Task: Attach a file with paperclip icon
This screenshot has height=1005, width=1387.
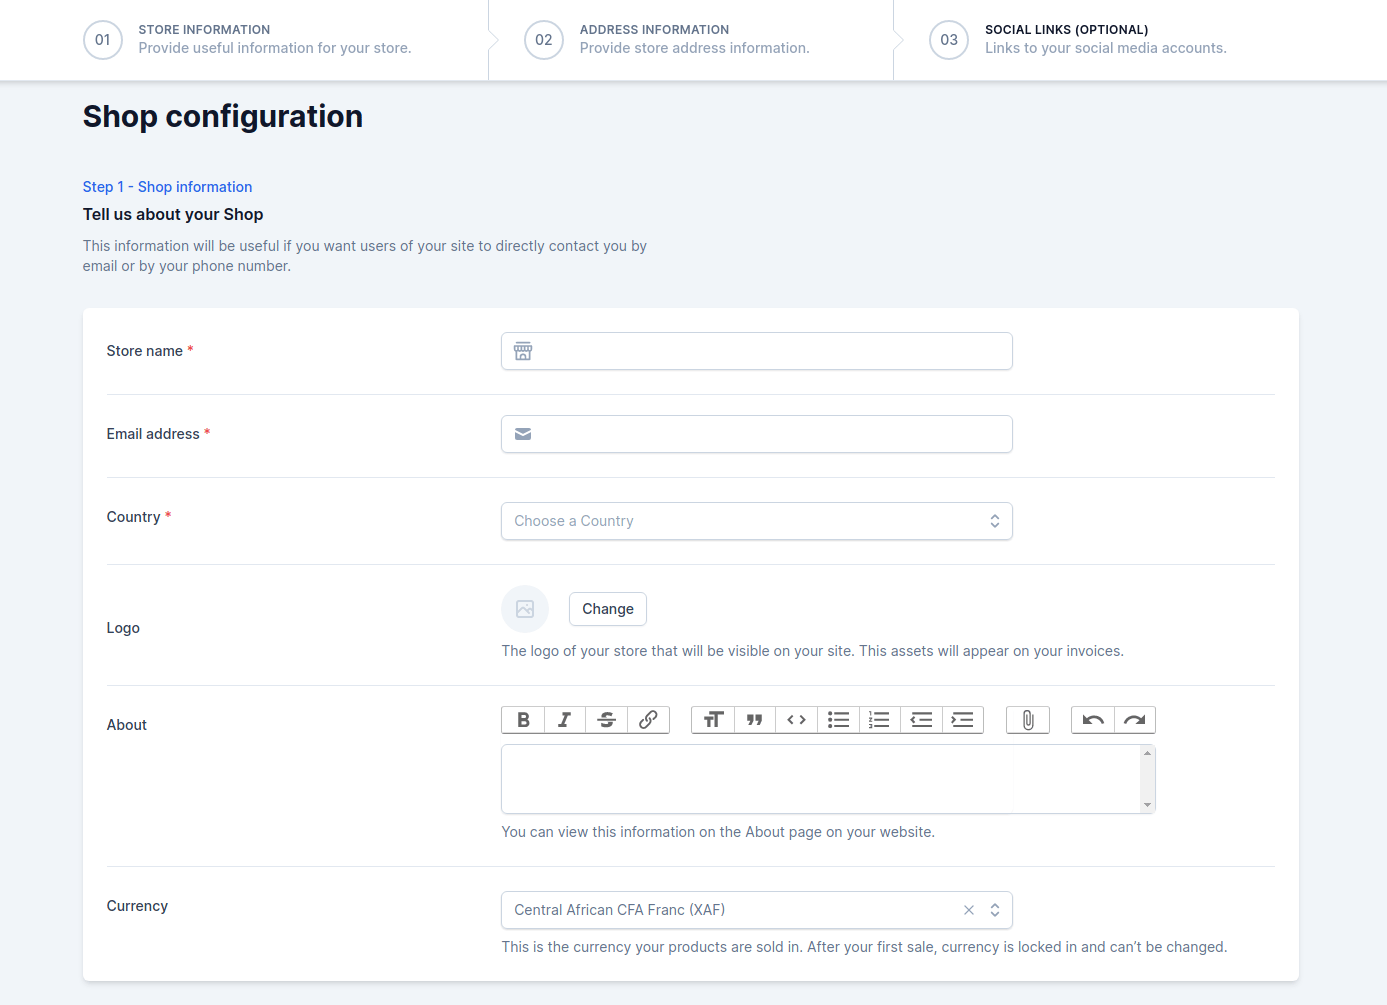Action: pos(1028,720)
